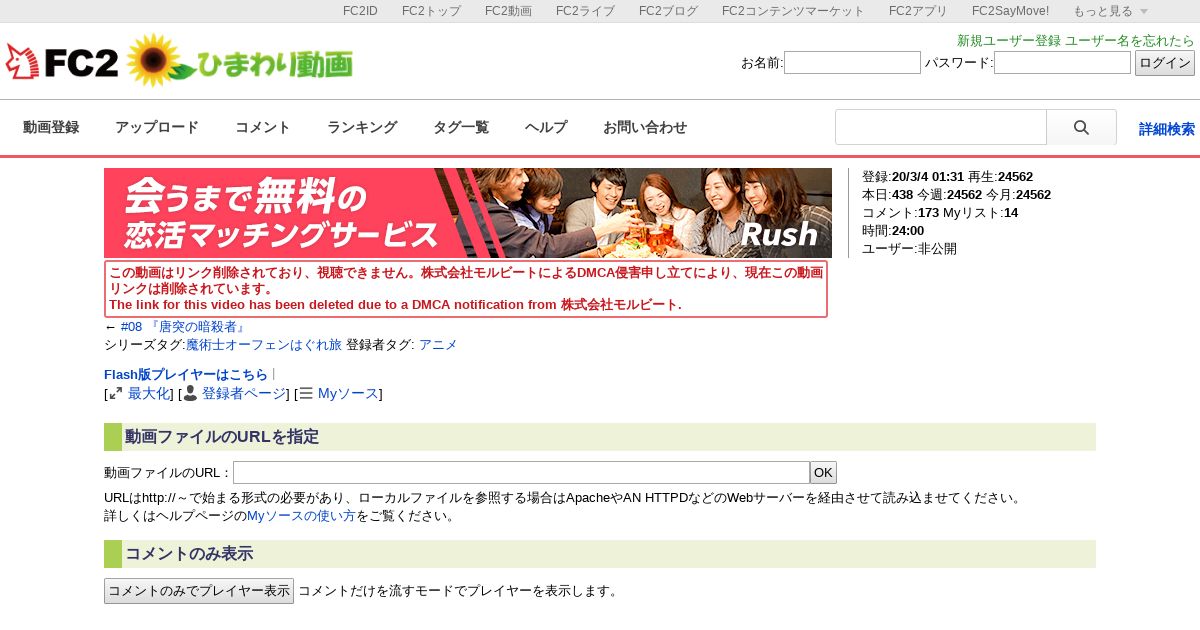Open the コメント navigation item

(x=263, y=127)
